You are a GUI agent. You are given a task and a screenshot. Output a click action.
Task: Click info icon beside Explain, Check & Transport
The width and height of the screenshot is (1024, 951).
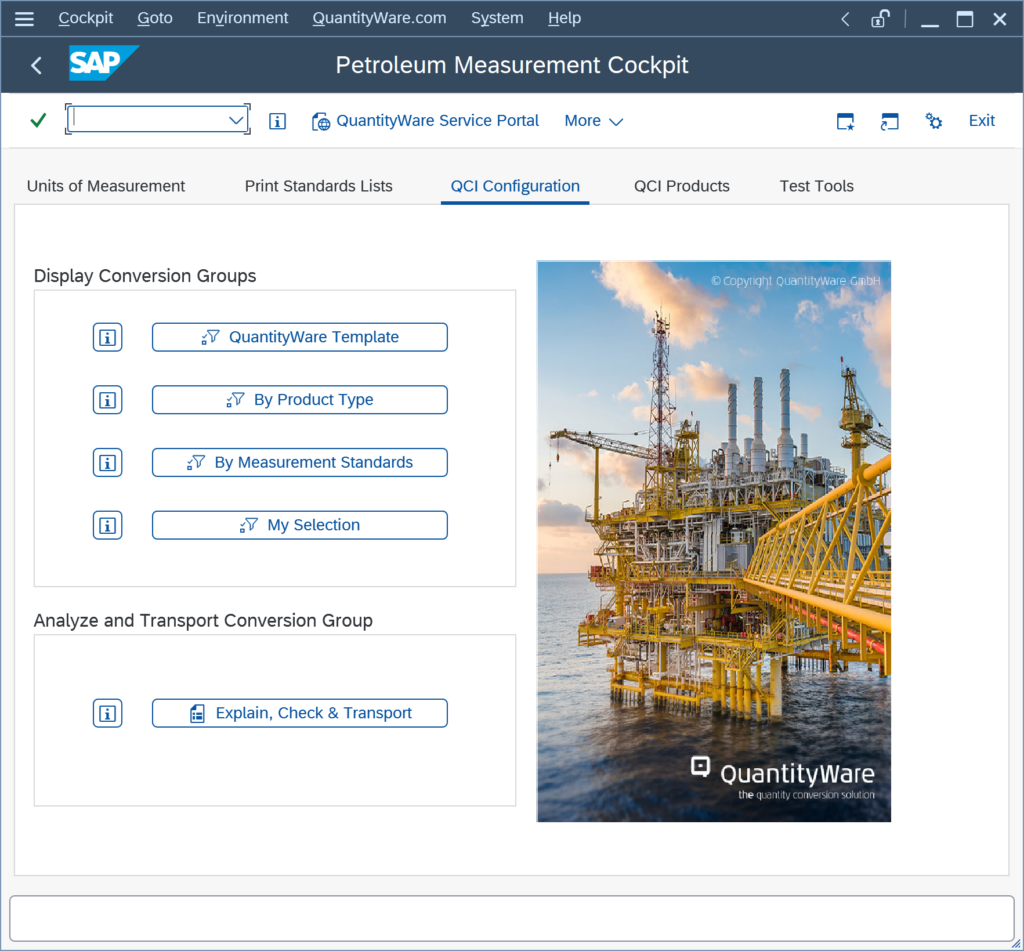[x=108, y=713]
